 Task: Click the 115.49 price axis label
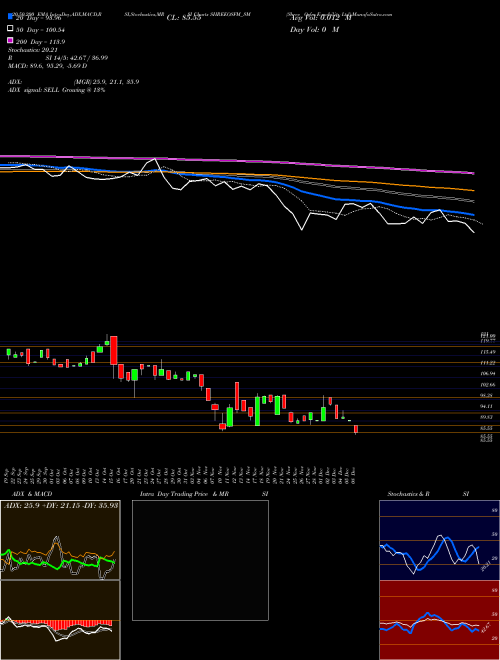tap(488, 352)
